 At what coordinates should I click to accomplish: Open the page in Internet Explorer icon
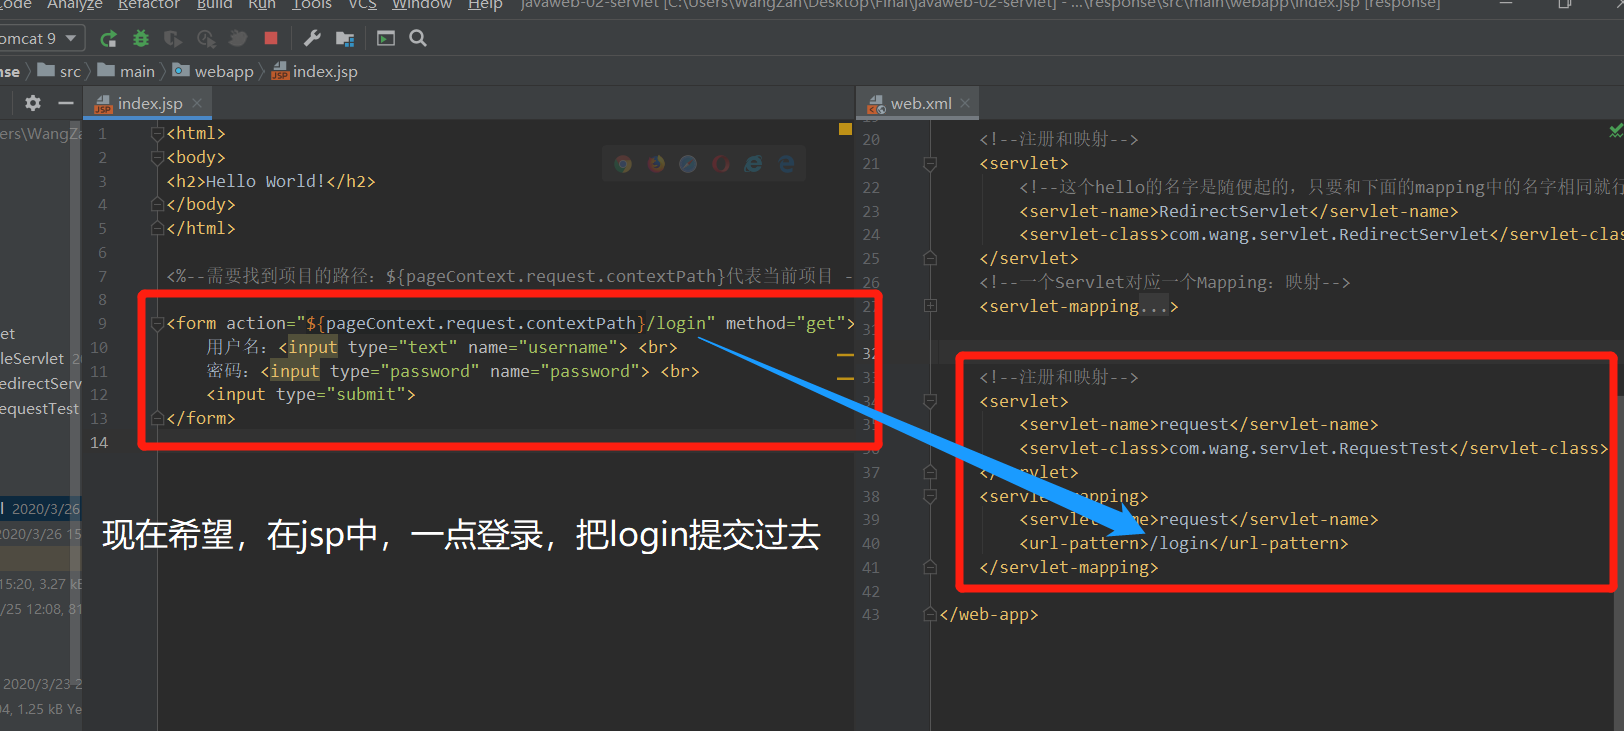coord(753,164)
